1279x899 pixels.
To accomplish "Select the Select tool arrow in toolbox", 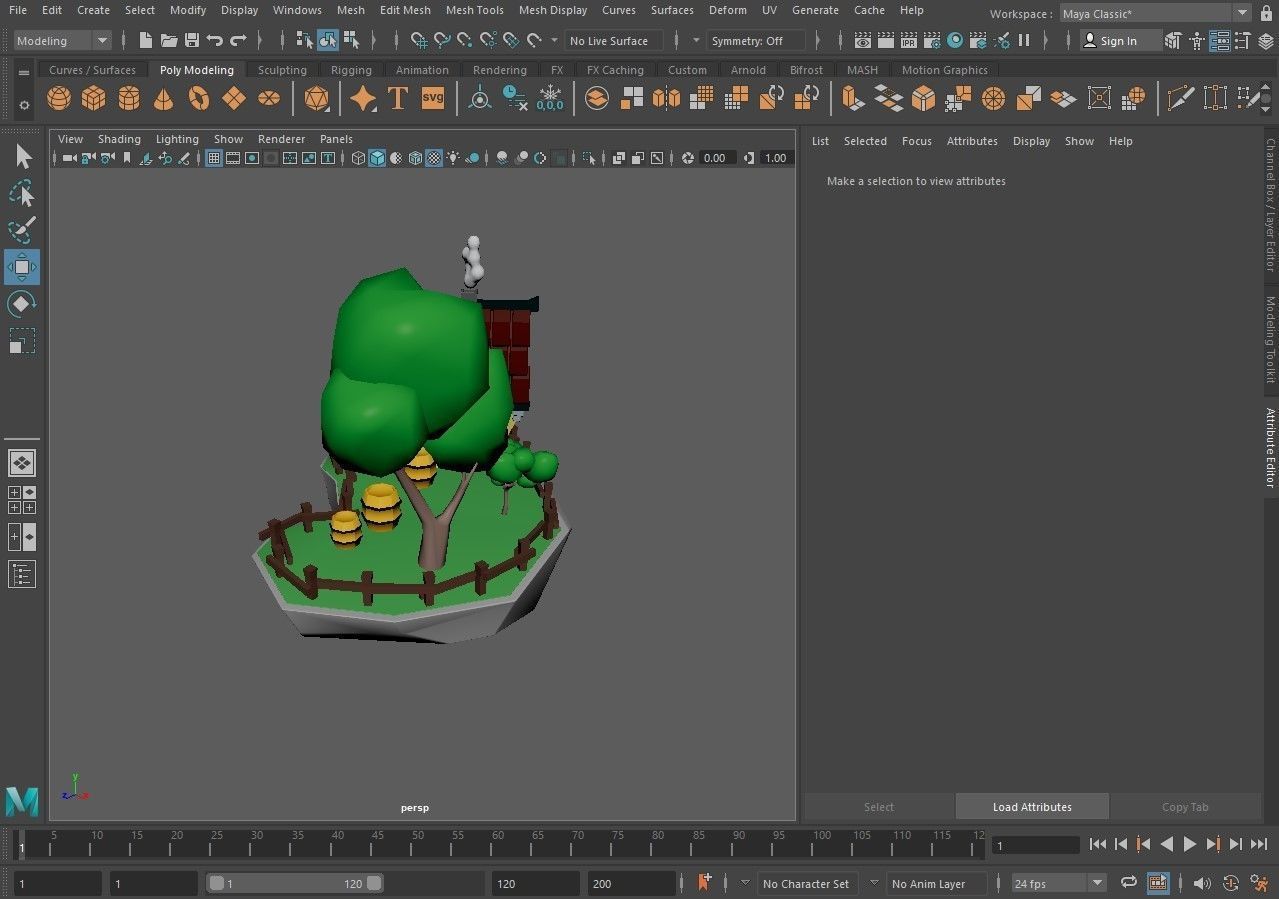I will pos(23,157).
